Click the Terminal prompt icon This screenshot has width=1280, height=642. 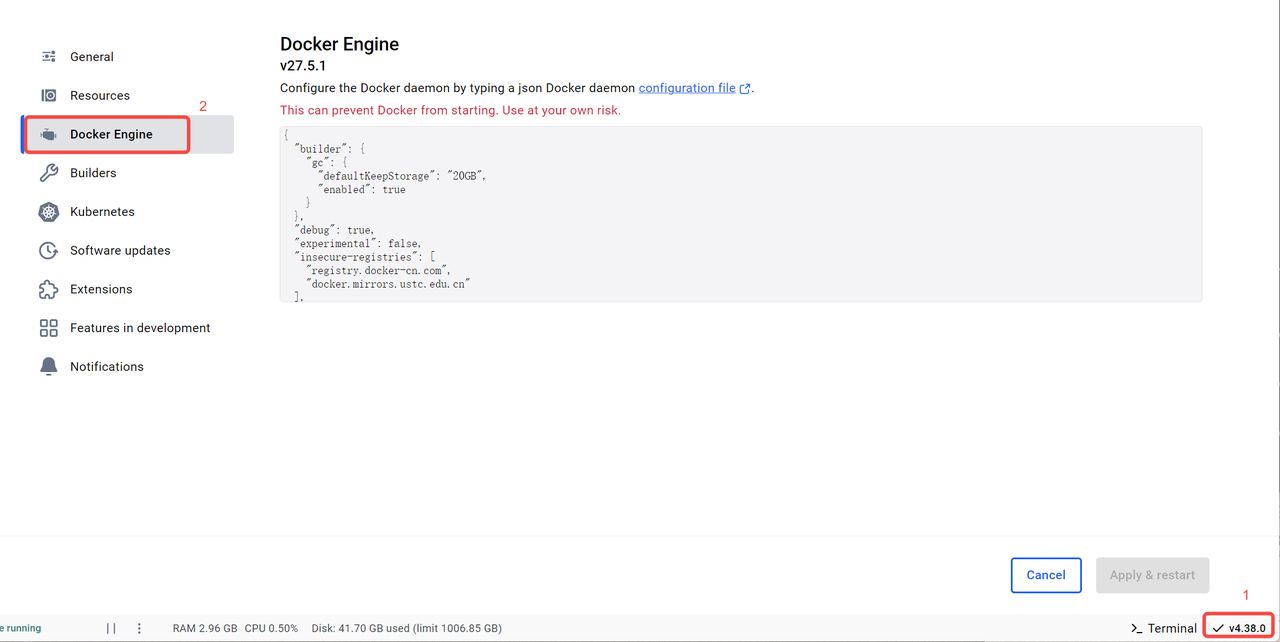[x=1136, y=628]
